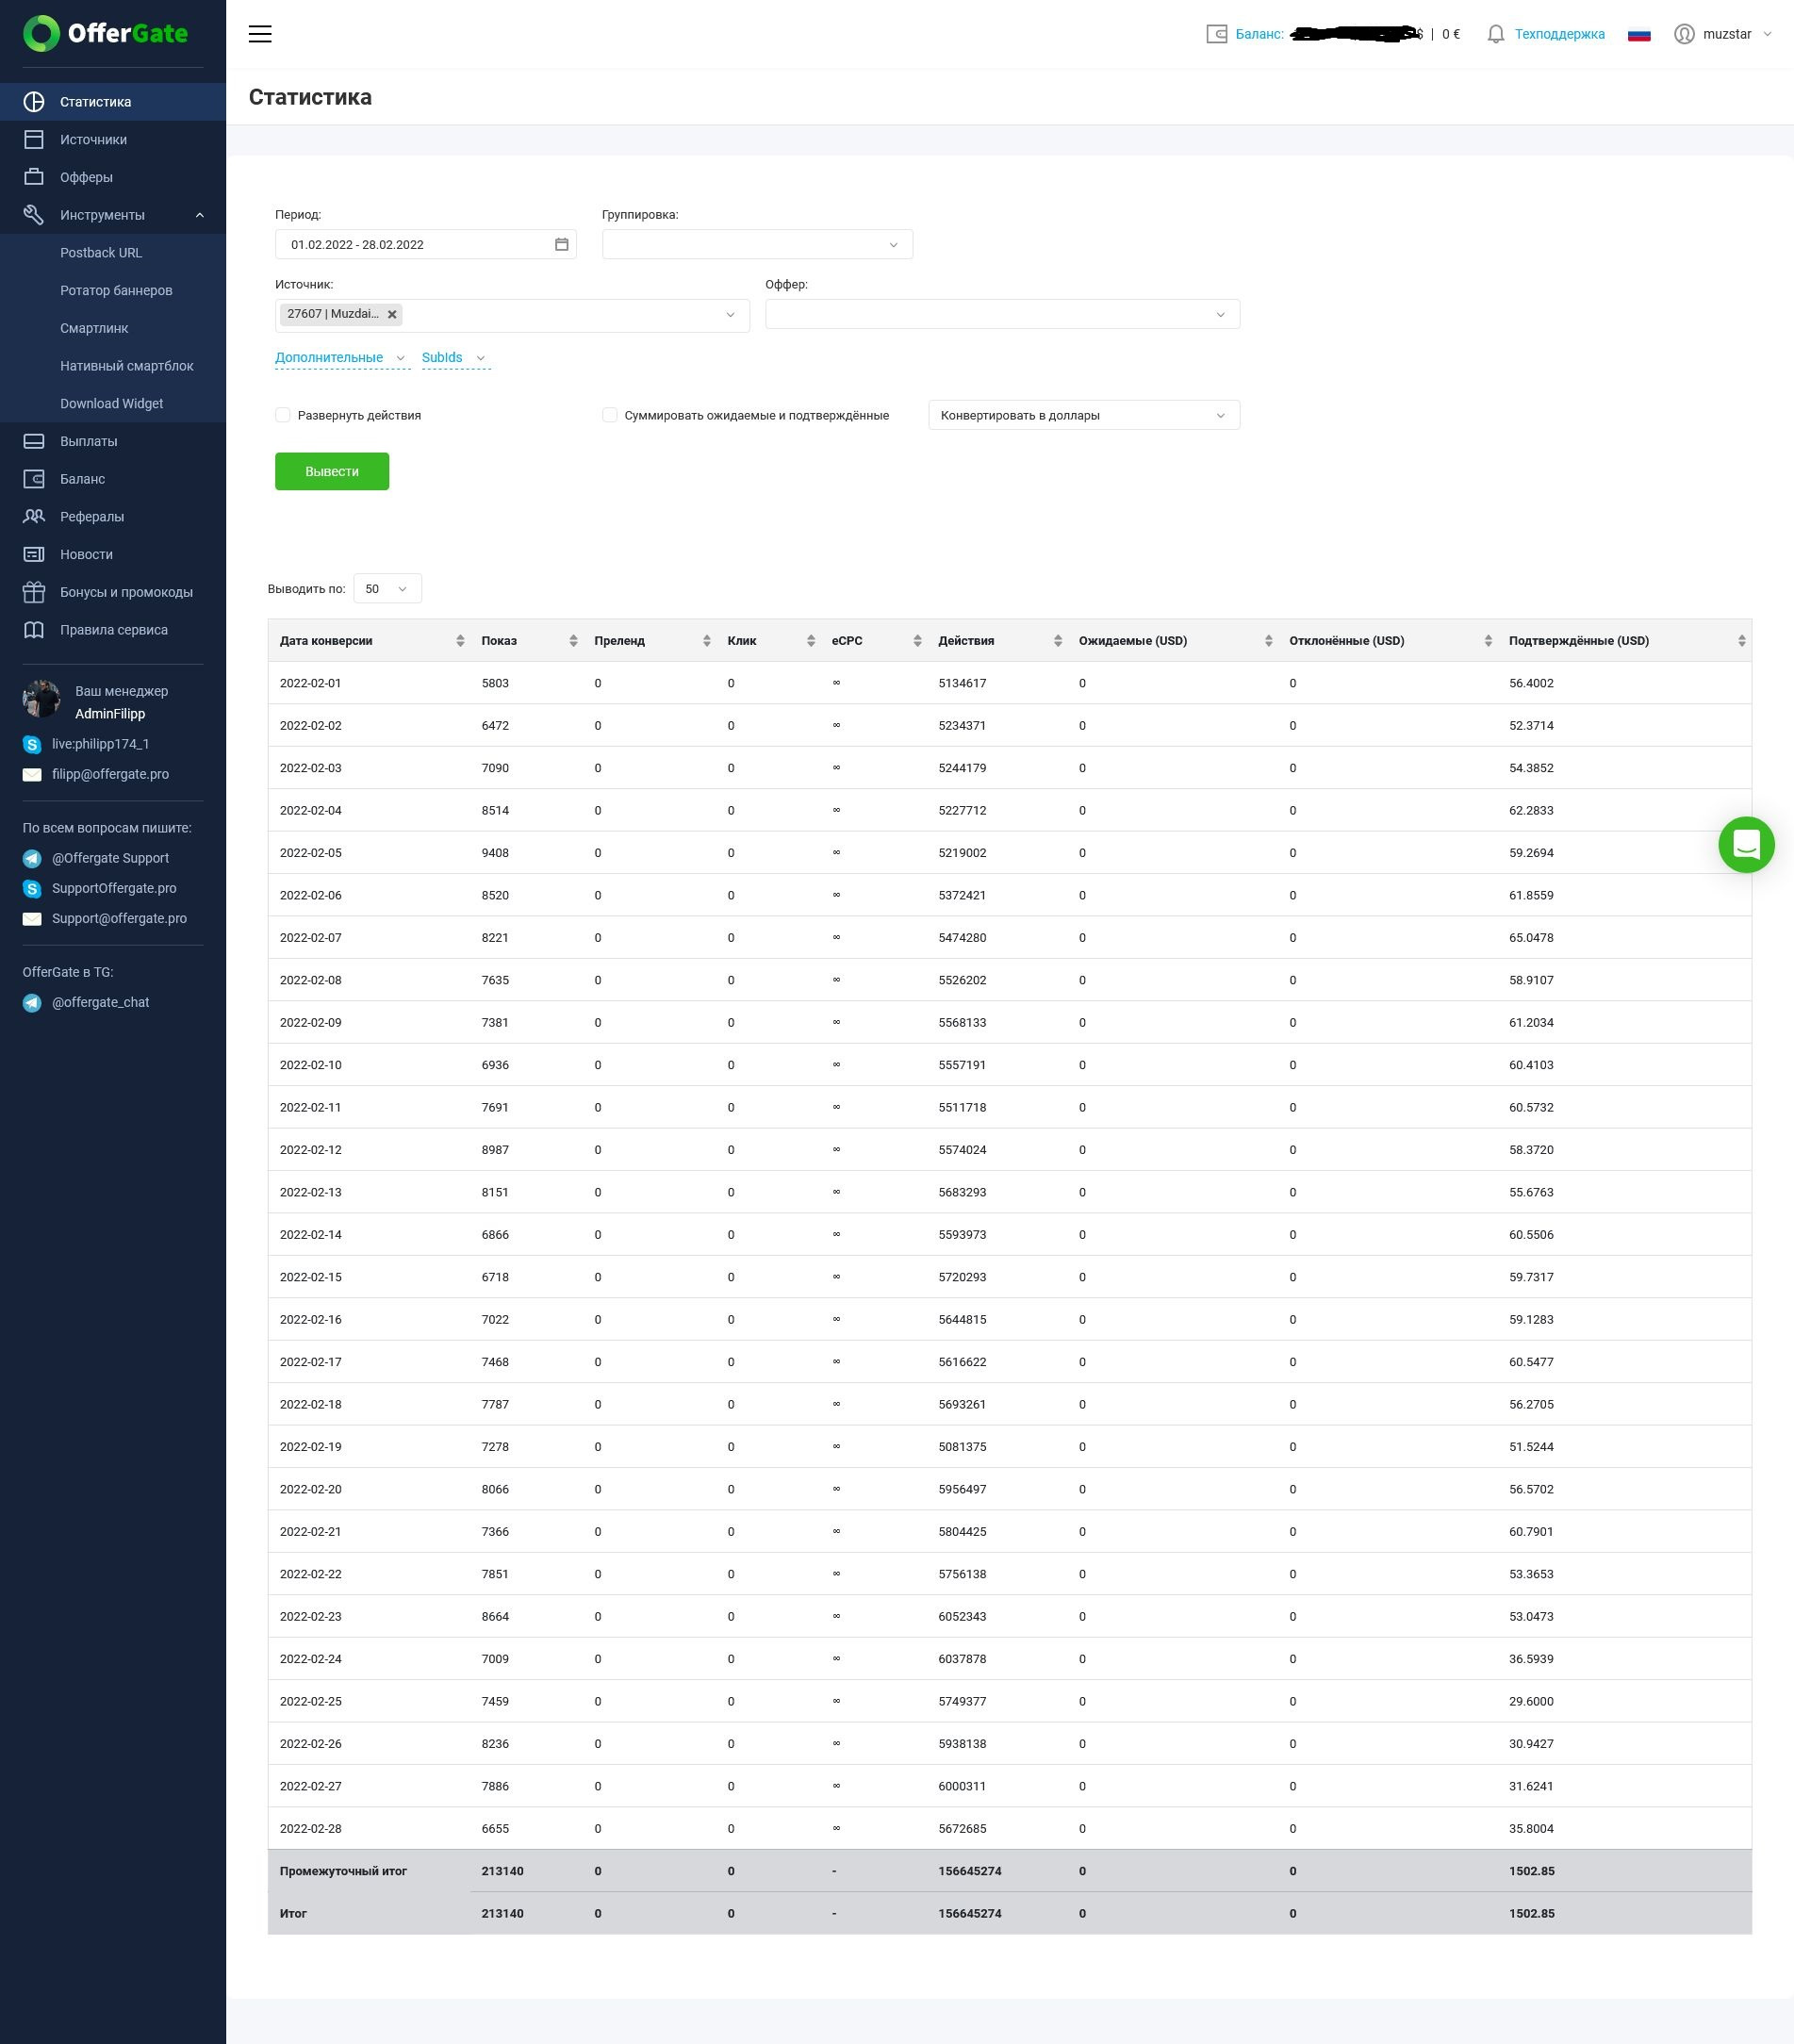
Task: Click the Период date range field
Action: pos(425,244)
